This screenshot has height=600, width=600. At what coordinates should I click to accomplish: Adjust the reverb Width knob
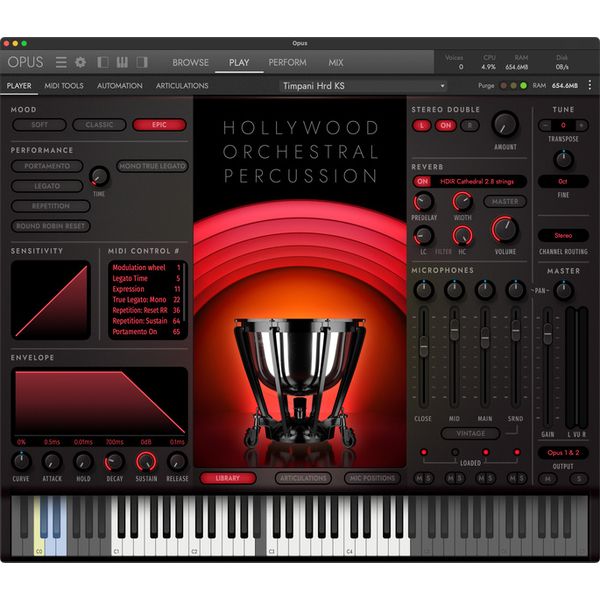coord(462,201)
